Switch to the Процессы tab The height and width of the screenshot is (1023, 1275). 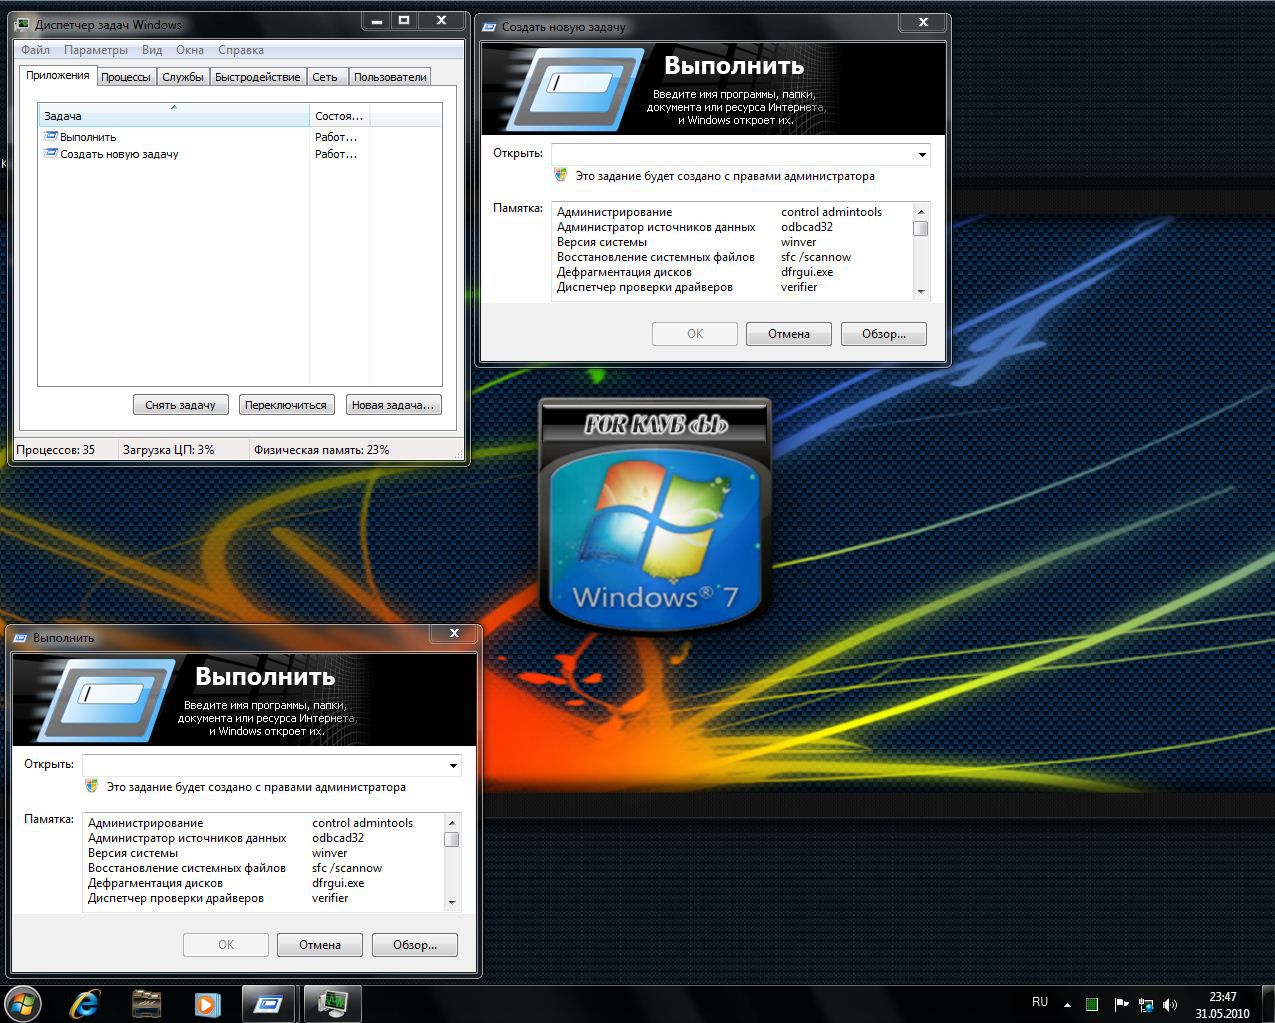(126, 77)
